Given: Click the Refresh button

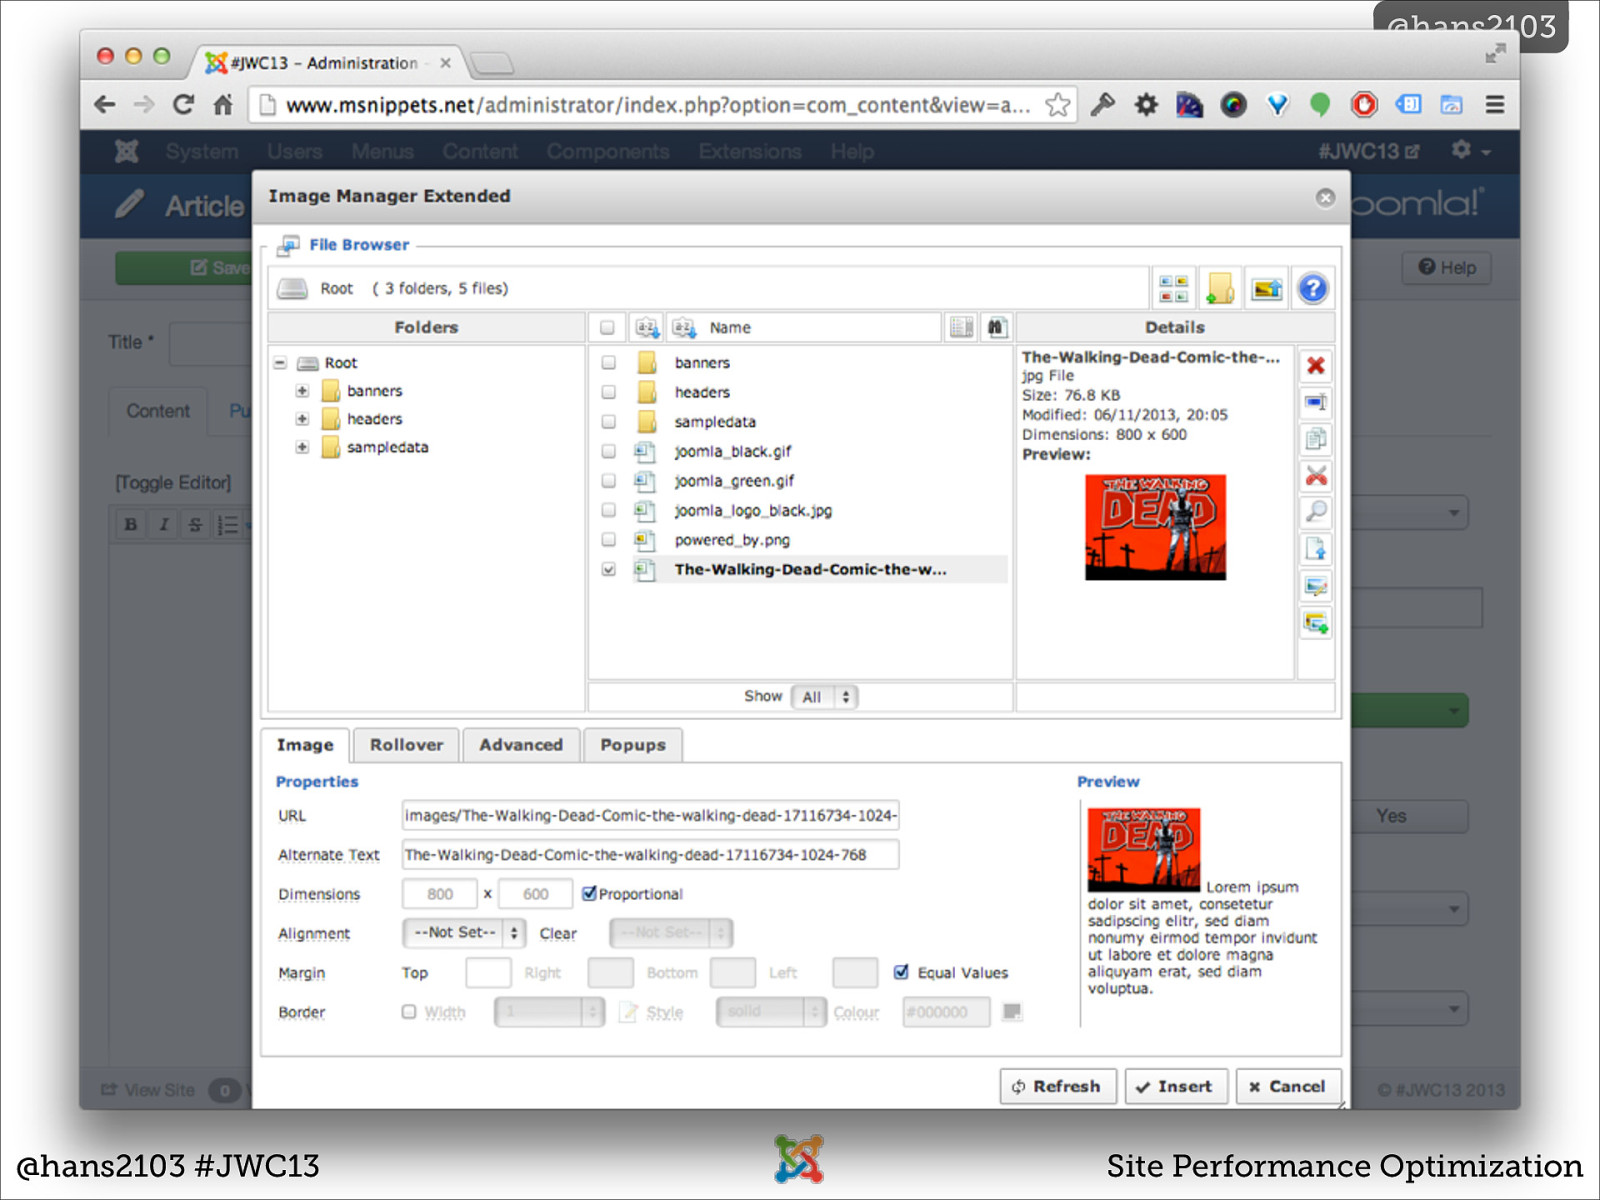Looking at the screenshot, I should [x=1058, y=1086].
